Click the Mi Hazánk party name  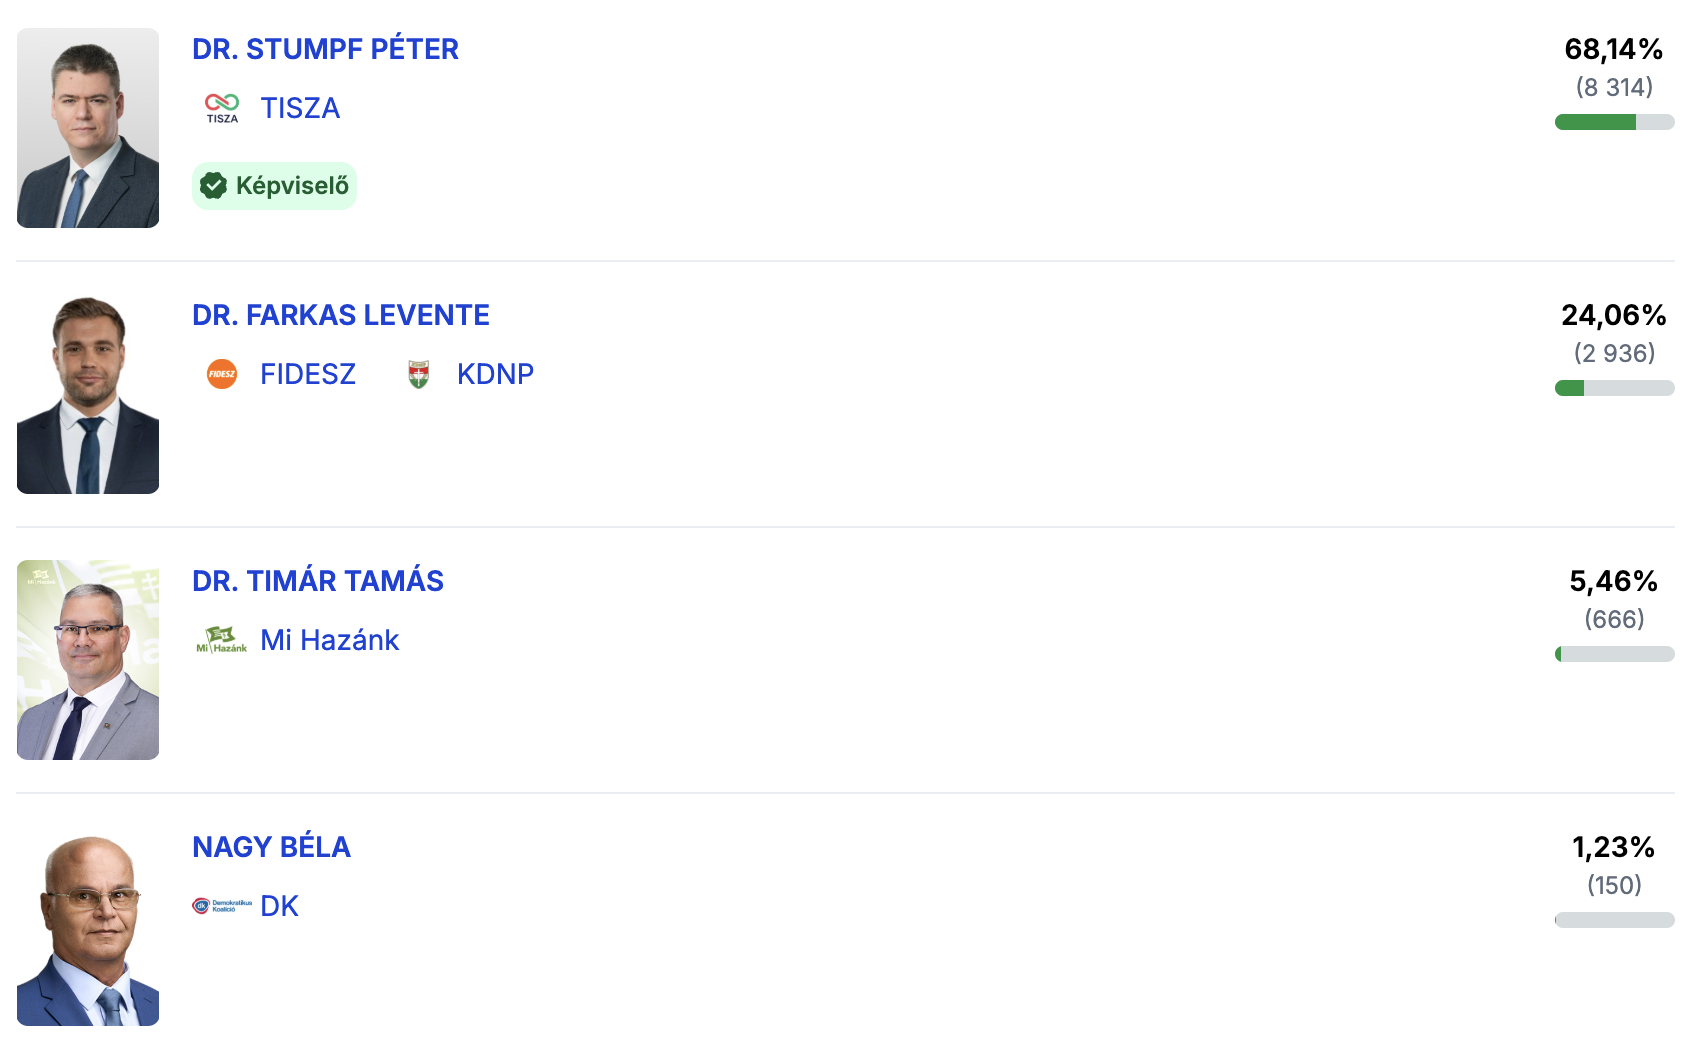[329, 640]
